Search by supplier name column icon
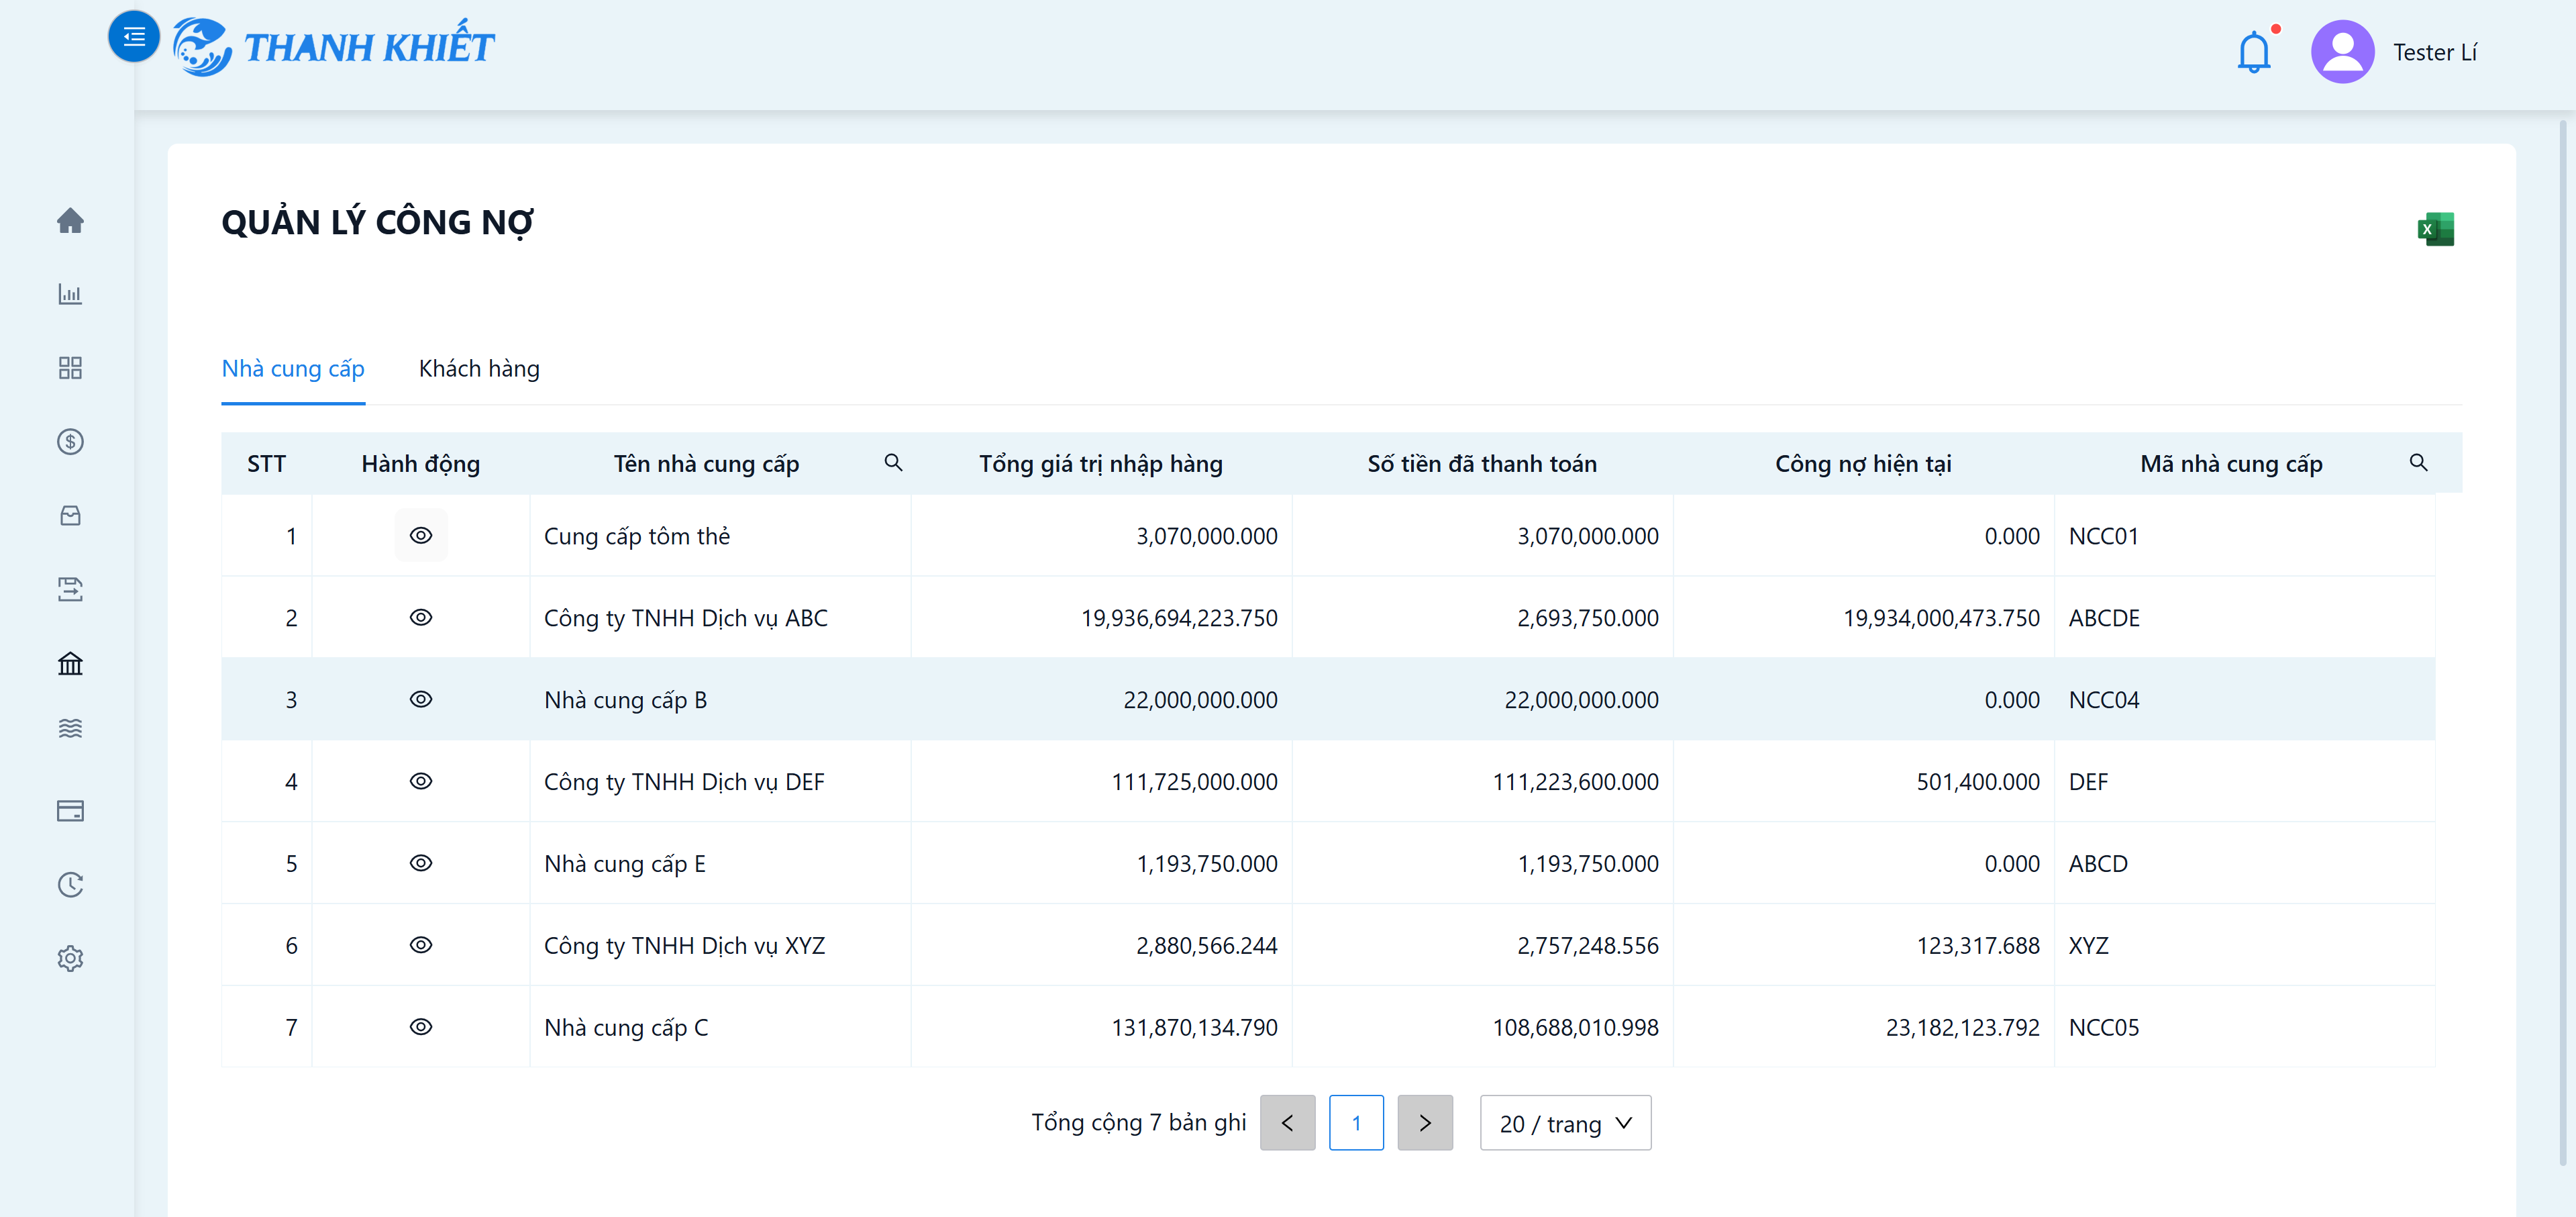 tap(893, 462)
